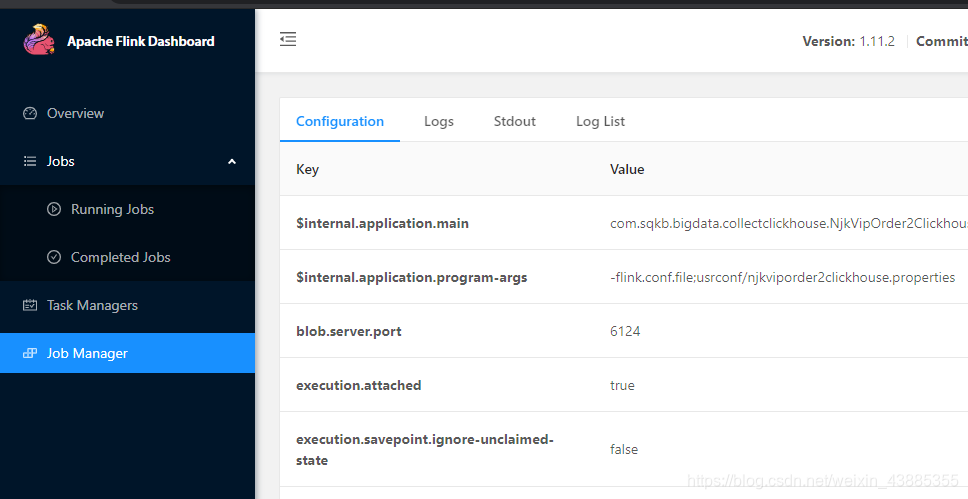This screenshot has width=968, height=499.
Task: Select Job Manager in sidebar
Action: pos(127,353)
